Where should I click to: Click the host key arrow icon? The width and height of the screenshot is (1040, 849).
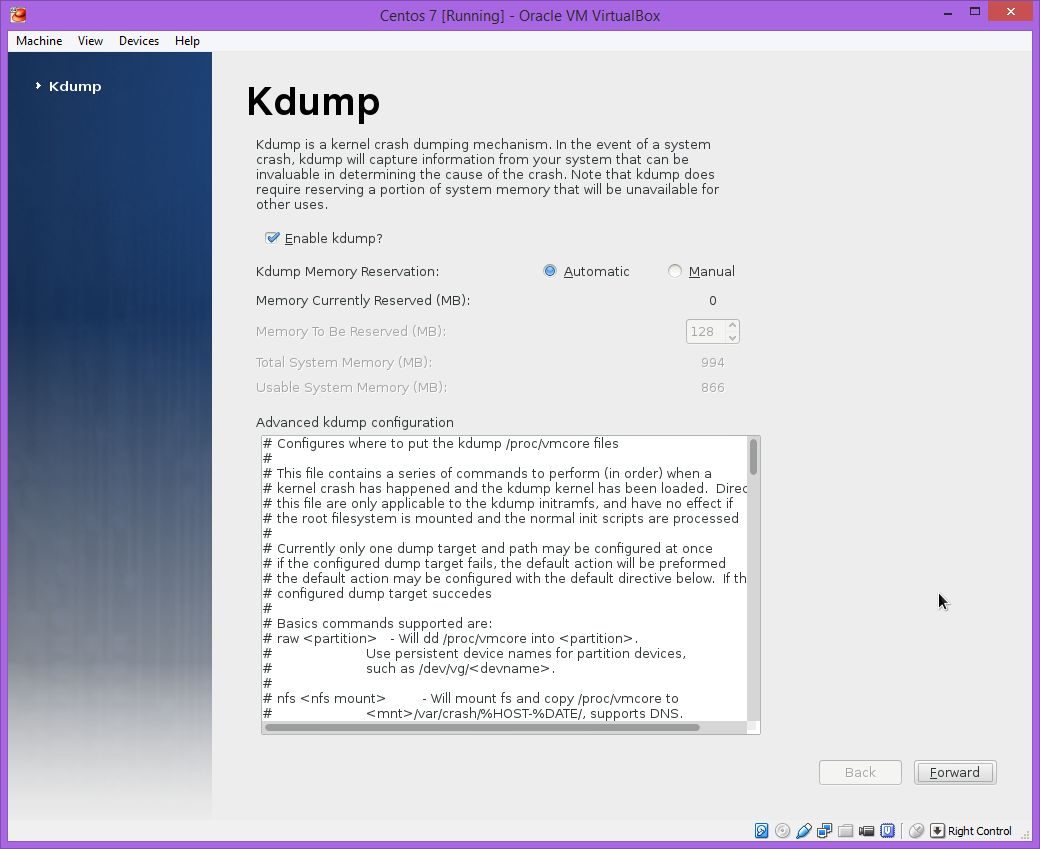937,830
